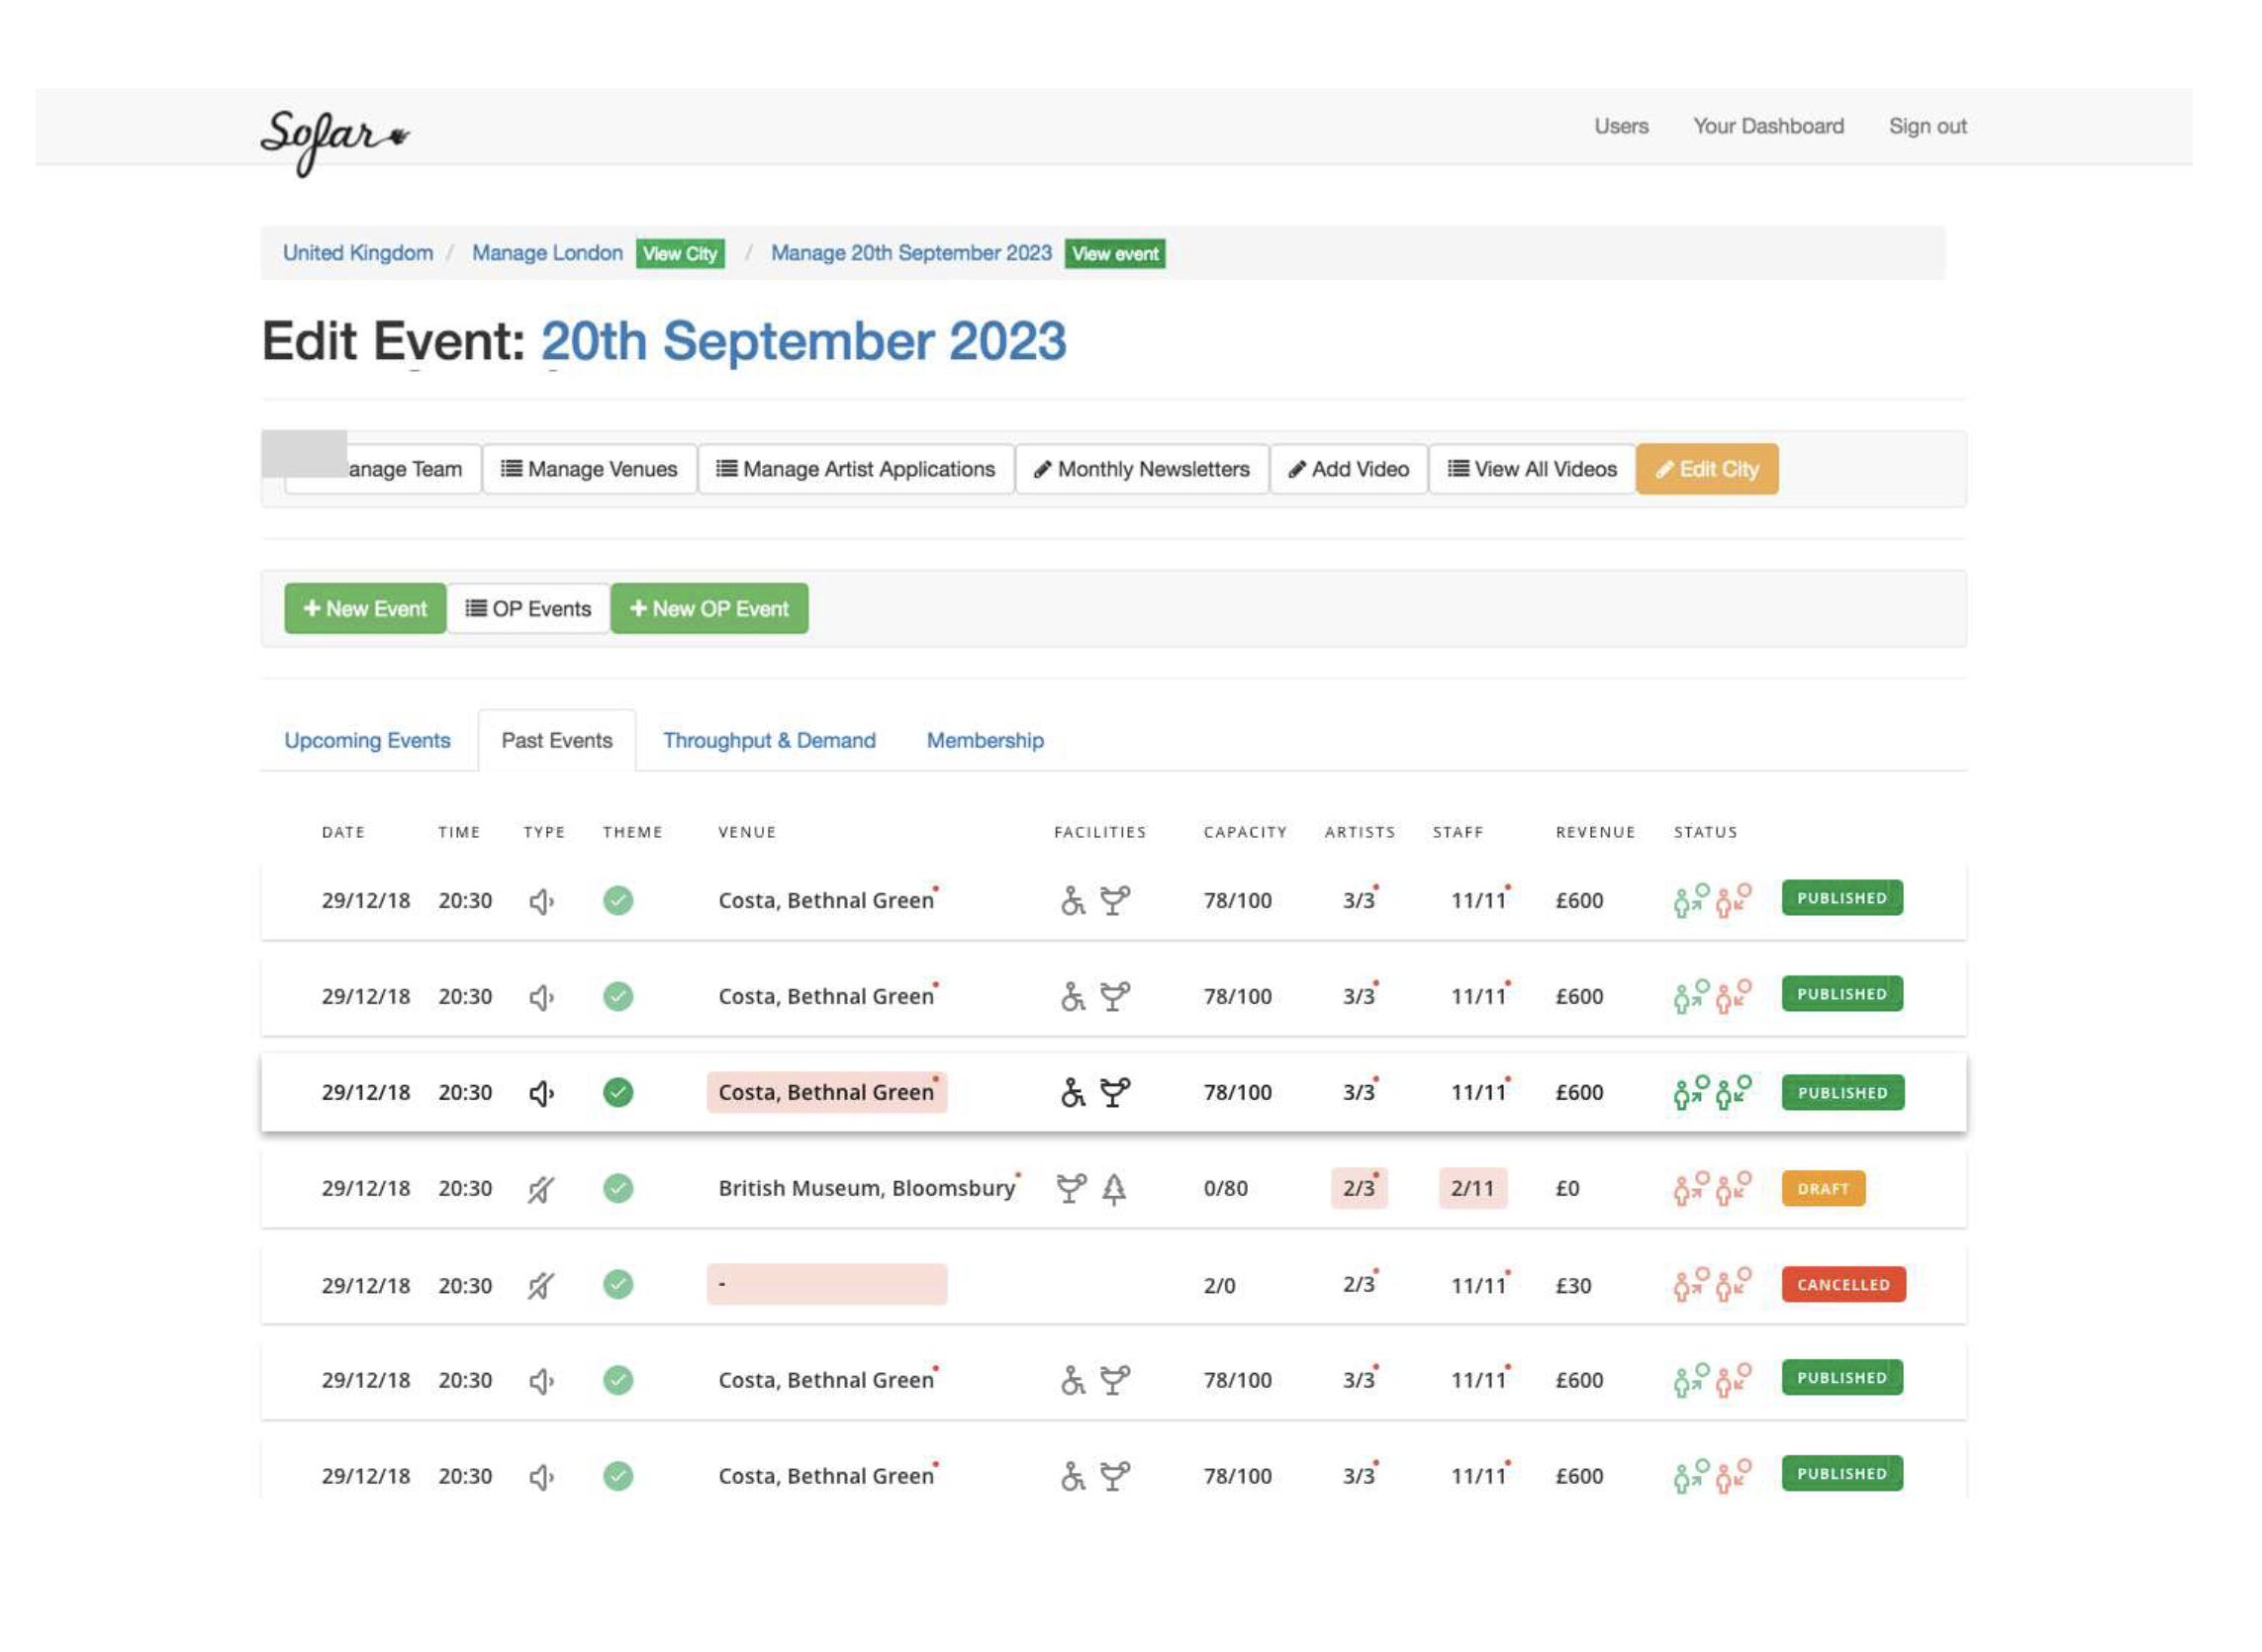Image resolution: width=2262 pixels, height=1652 pixels.
Task: Click wheelchair icon in highlighted Costa row
Action: click(x=1072, y=1092)
